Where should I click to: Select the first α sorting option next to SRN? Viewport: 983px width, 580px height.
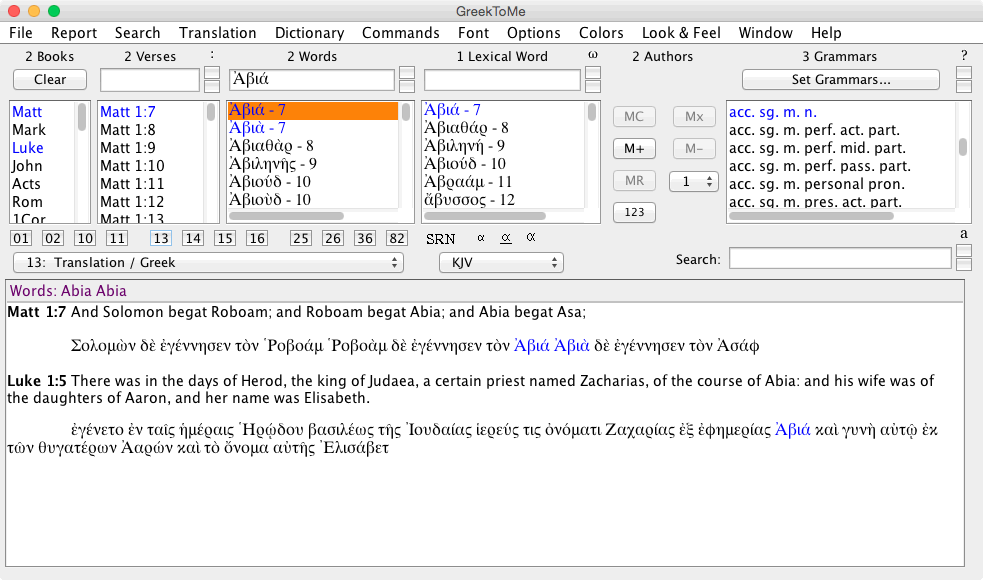tap(482, 239)
